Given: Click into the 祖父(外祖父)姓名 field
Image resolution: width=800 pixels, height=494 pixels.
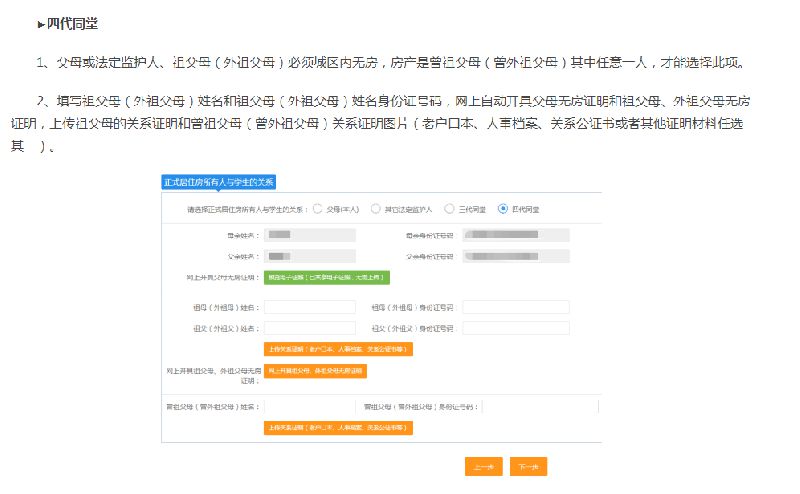Looking at the screenshot, I should pos(309,328).
